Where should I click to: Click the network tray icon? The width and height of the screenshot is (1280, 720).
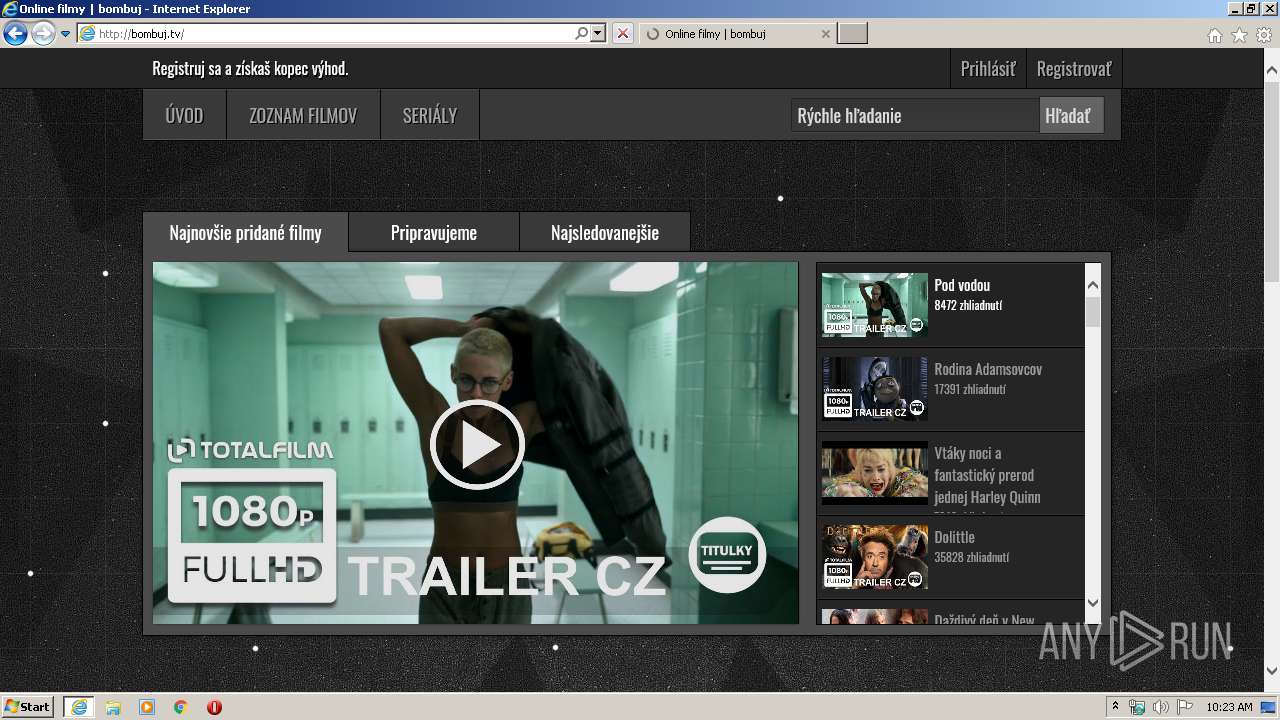(1137, 707)
